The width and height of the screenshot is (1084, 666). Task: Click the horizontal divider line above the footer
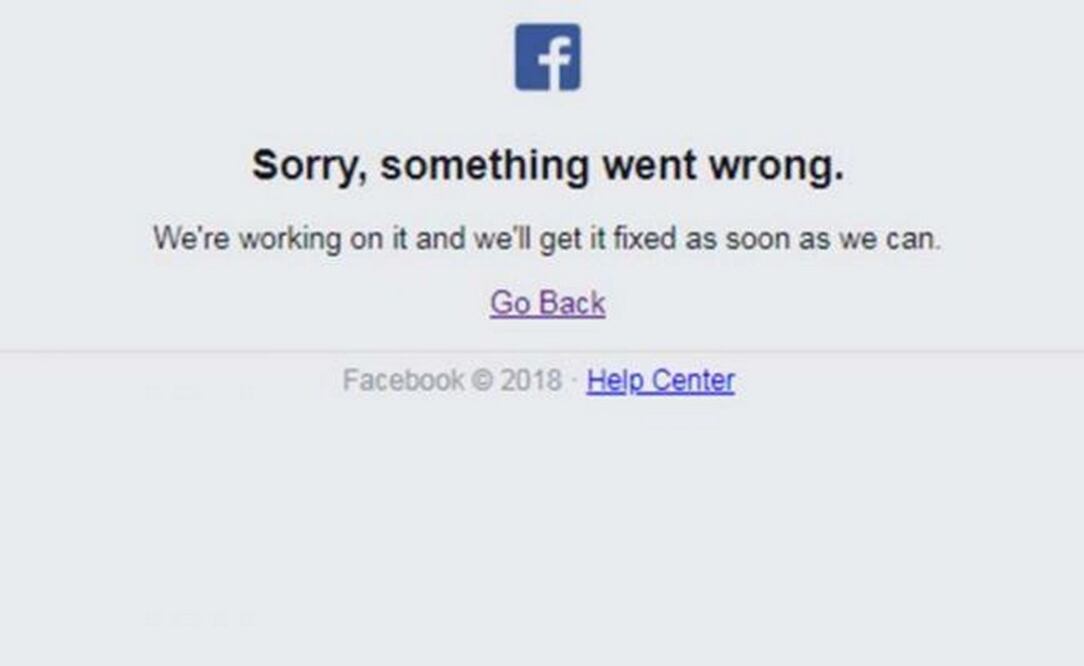pyautogui.click(x=542, y=351)
